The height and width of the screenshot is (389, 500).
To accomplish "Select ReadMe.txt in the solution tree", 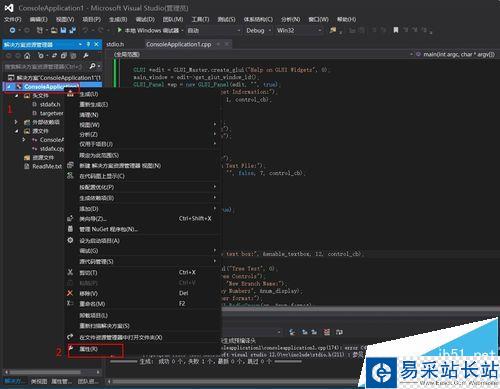I will [x=47, y=166].
